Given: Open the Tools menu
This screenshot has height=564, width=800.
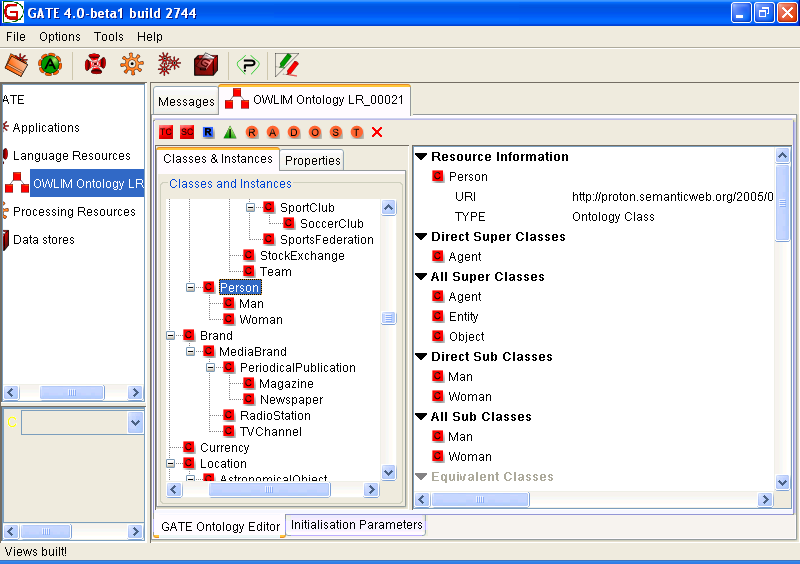Looking at the screenshot, I should click(109, 37).
